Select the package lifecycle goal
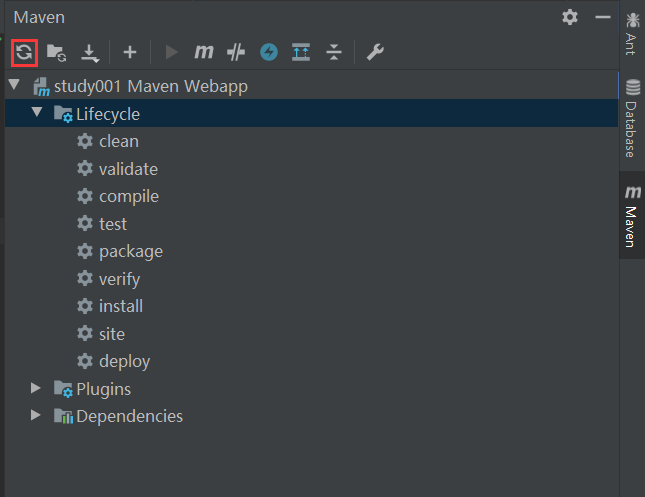The image size is (645, 497). pos(130,251)
